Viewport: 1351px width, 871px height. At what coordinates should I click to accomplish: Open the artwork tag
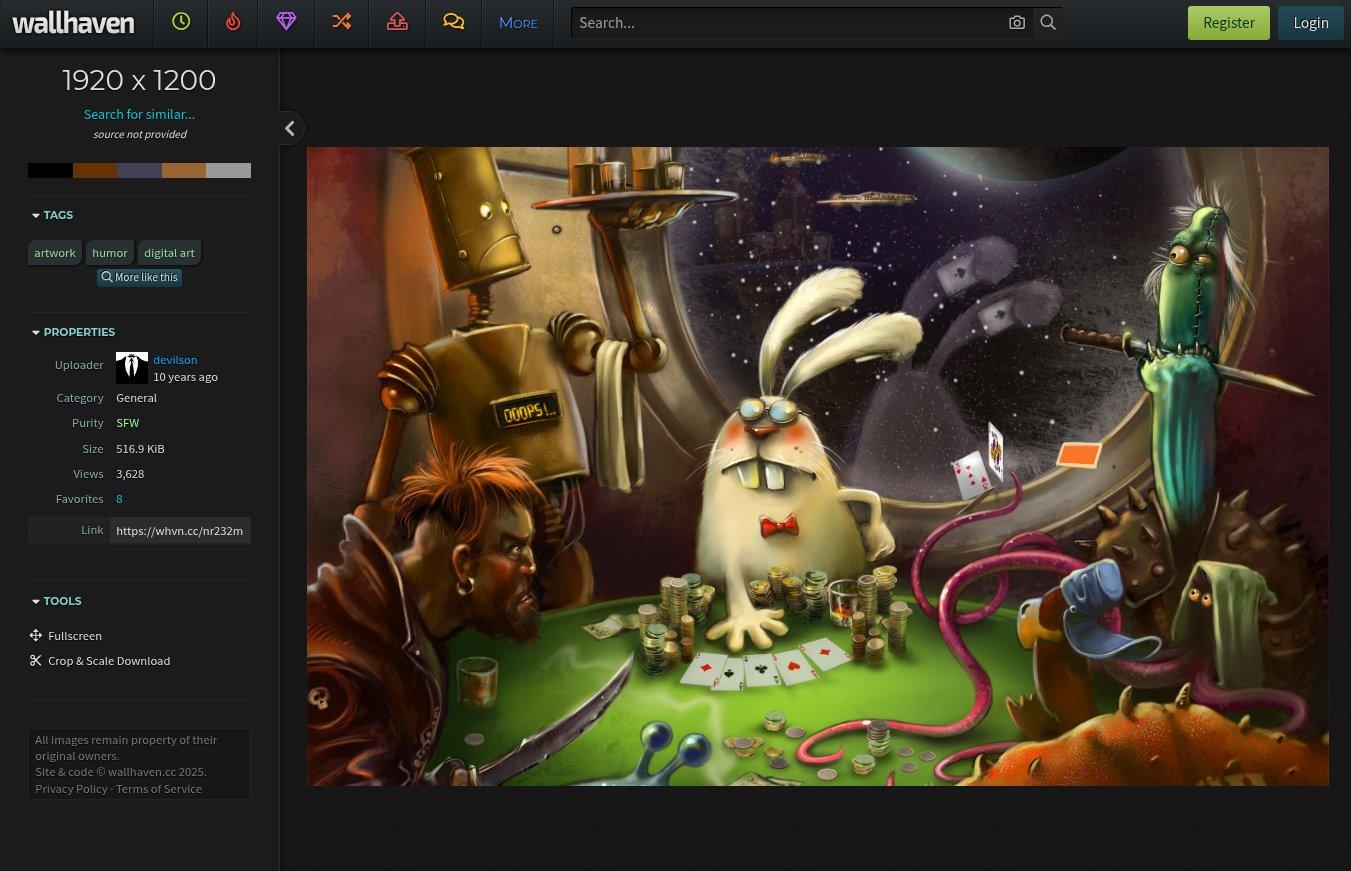pyautogui.click(x=55, y=253)
